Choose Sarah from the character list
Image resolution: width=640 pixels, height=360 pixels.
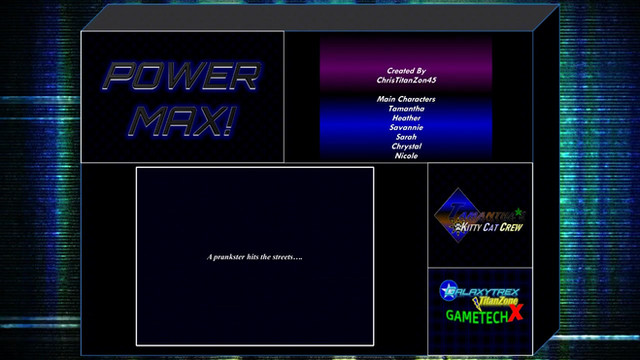[406, 137]
